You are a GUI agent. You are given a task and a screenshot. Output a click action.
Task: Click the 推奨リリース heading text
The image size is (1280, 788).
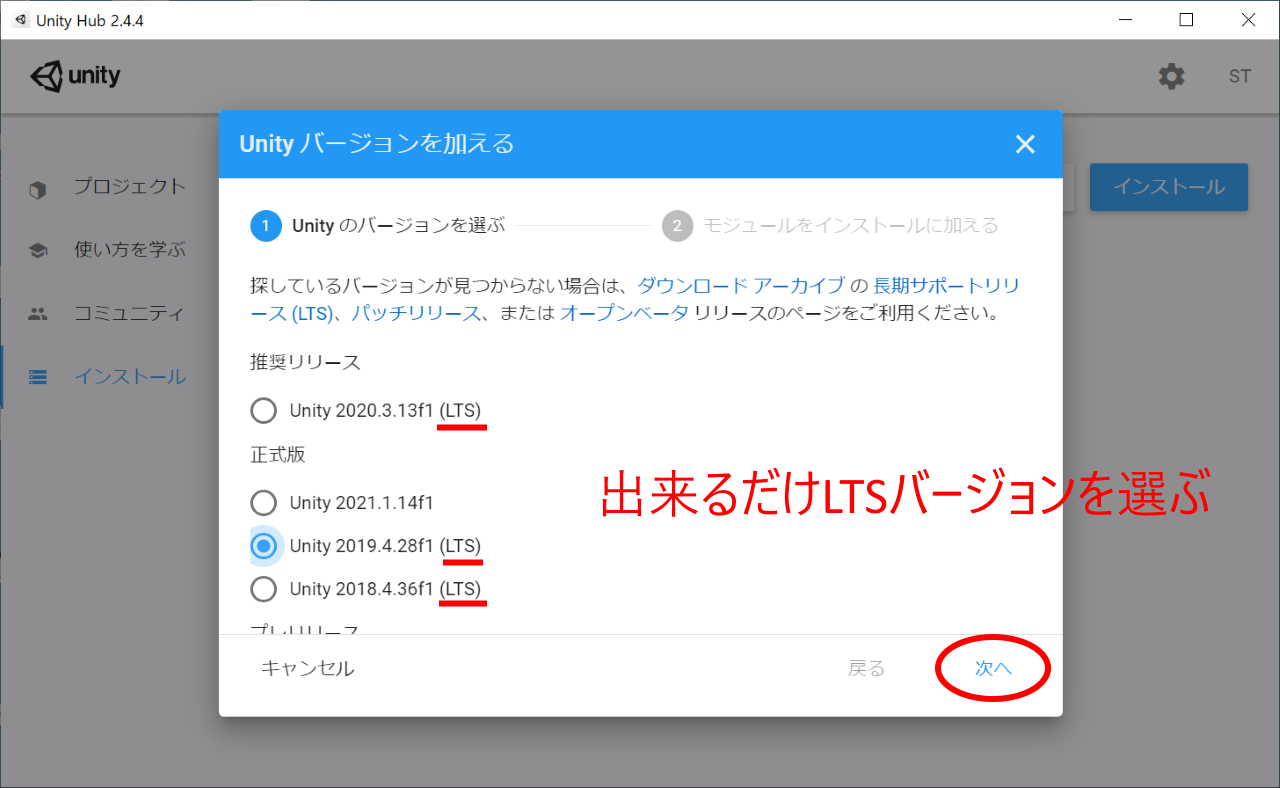(305, 362)
